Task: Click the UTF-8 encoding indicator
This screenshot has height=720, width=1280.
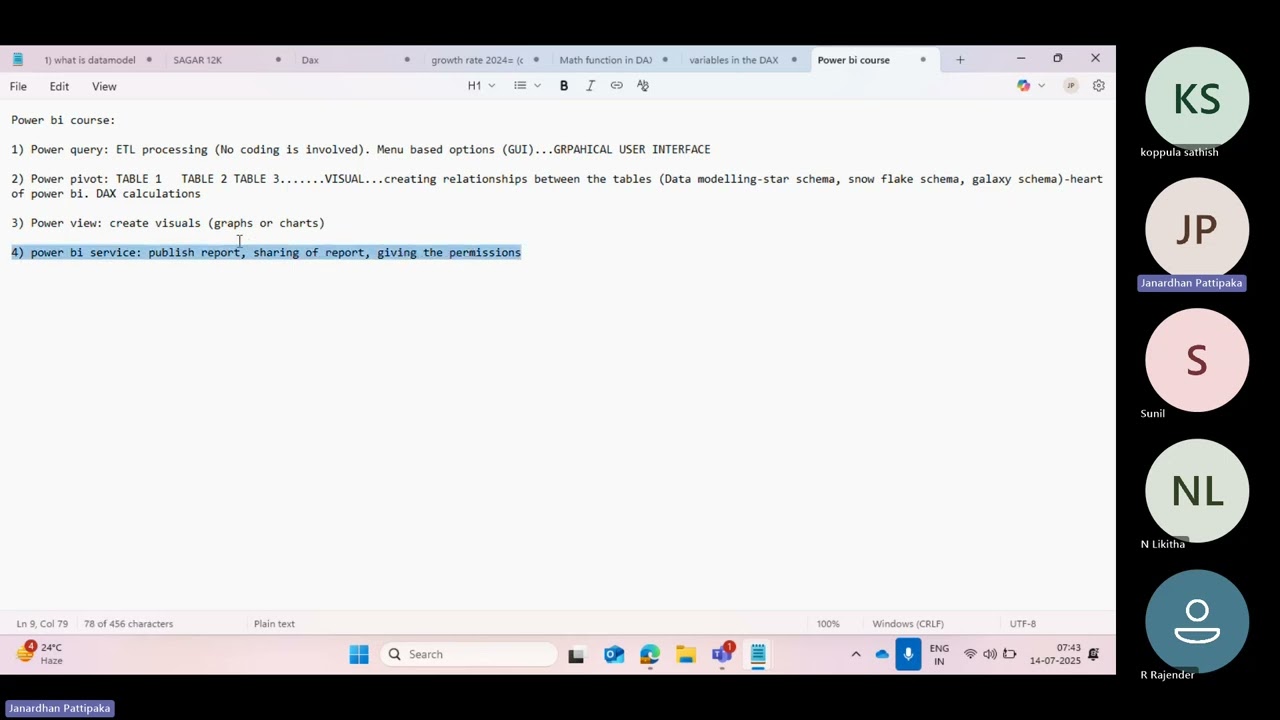Action: pos(1023,624)
